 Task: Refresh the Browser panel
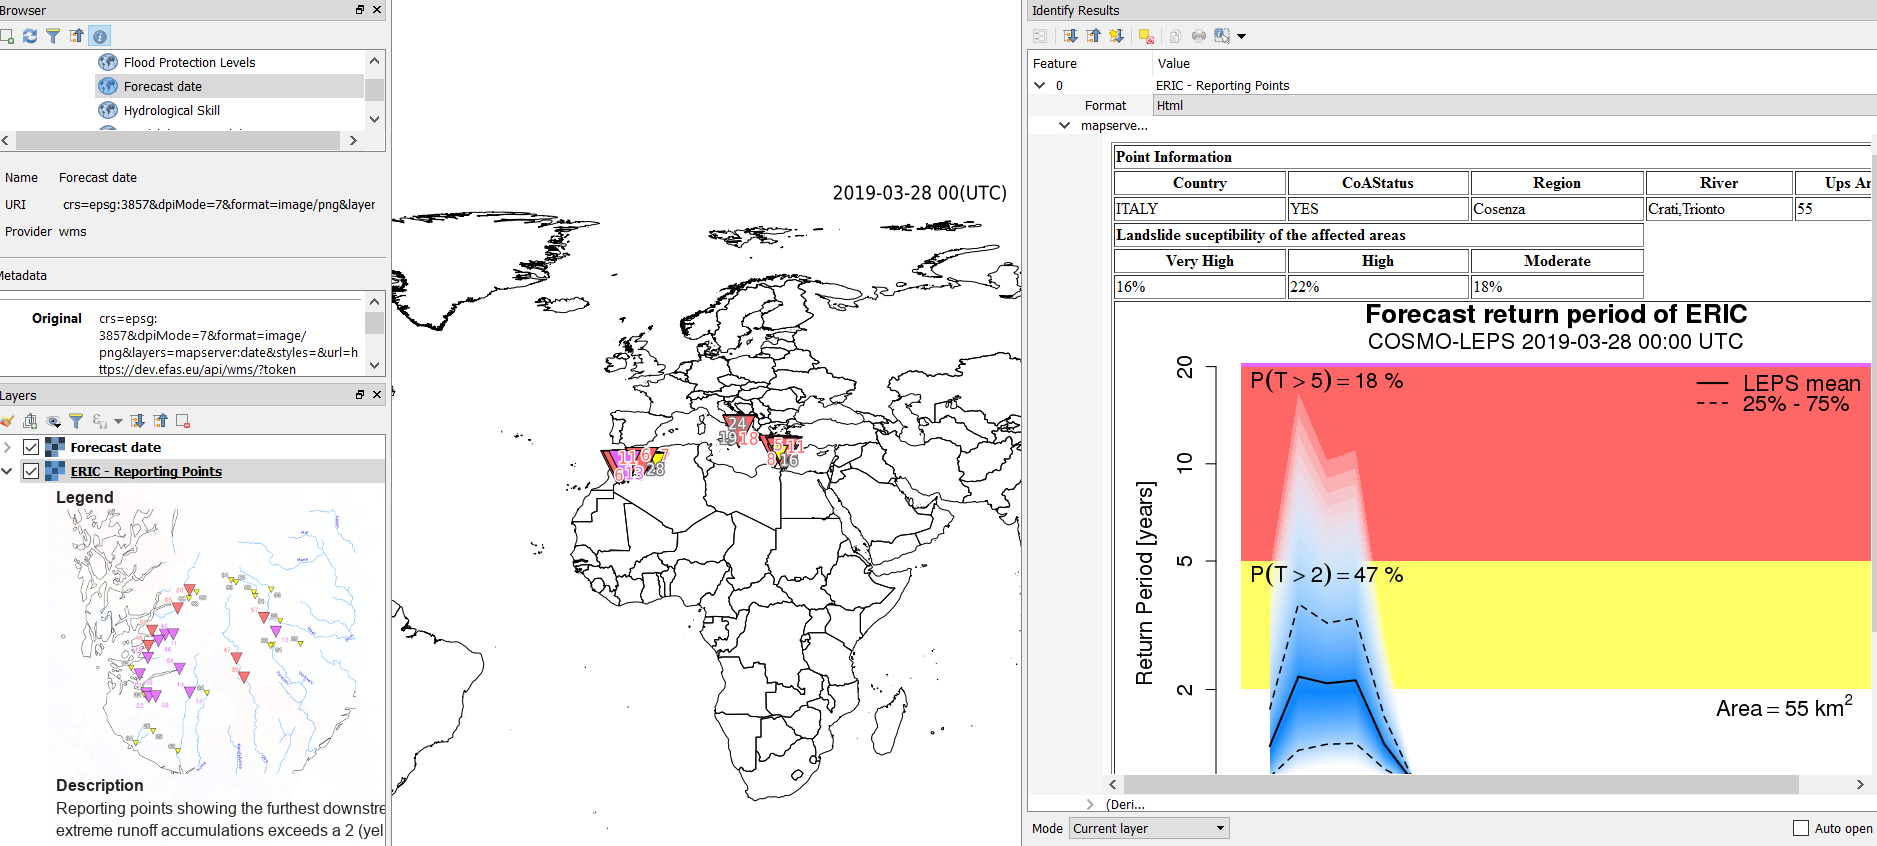click(x=30, y=36)
